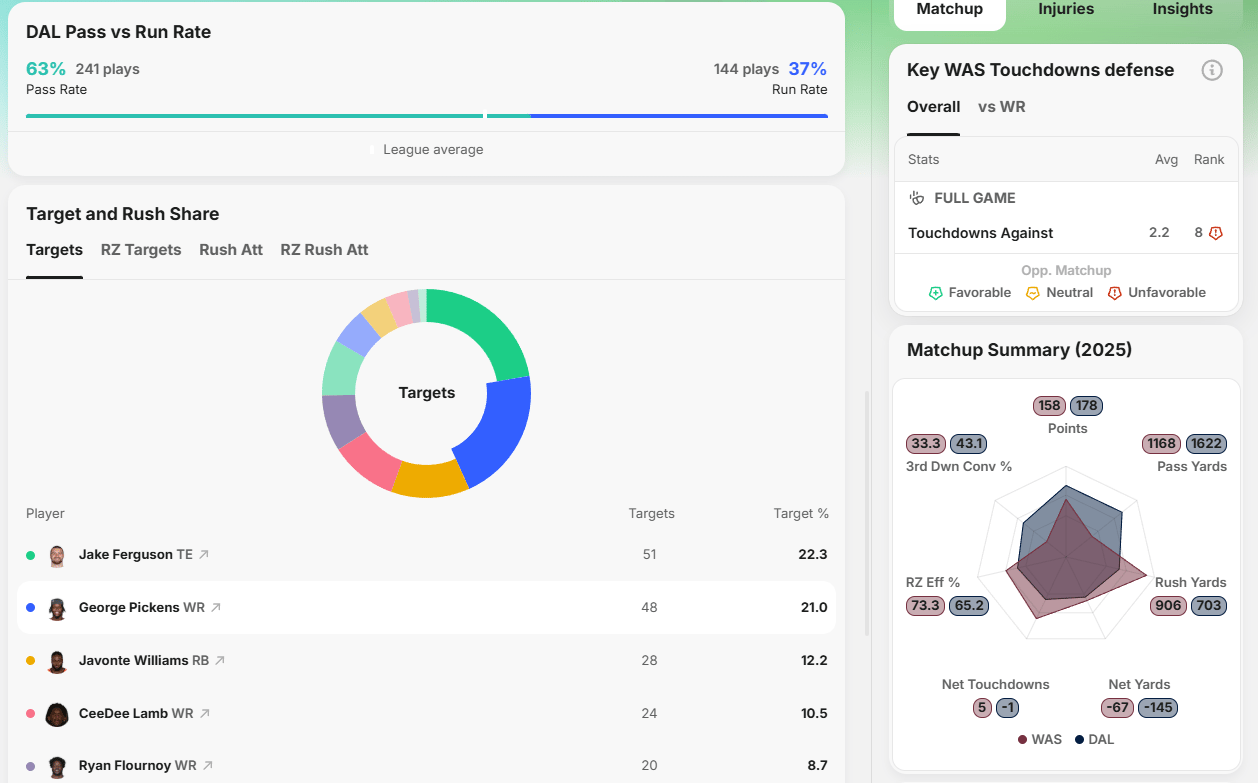The width and height of the screenshot is (1258, 783).
Task: Open Ryan Flournoy player link
Action: (125, 766)
